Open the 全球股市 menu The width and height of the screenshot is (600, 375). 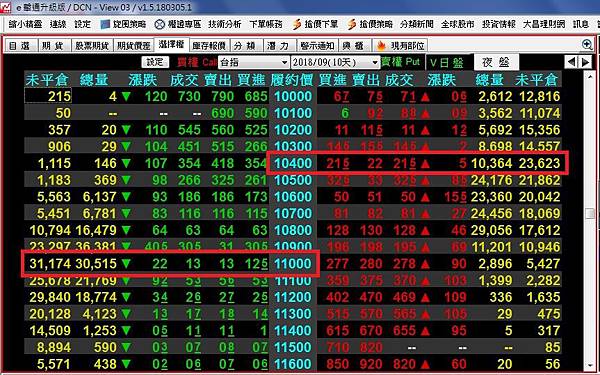click(x=458, y=24)
